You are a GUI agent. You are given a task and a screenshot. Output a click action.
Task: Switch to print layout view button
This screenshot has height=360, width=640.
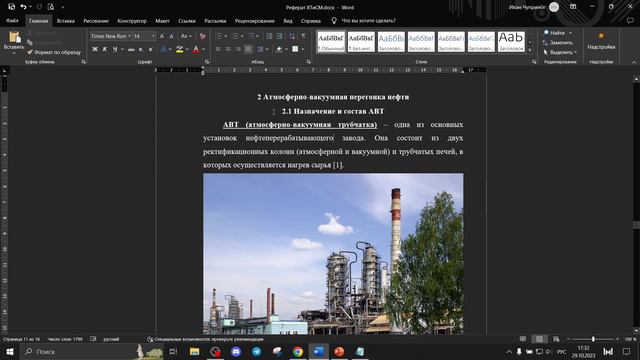539,339
